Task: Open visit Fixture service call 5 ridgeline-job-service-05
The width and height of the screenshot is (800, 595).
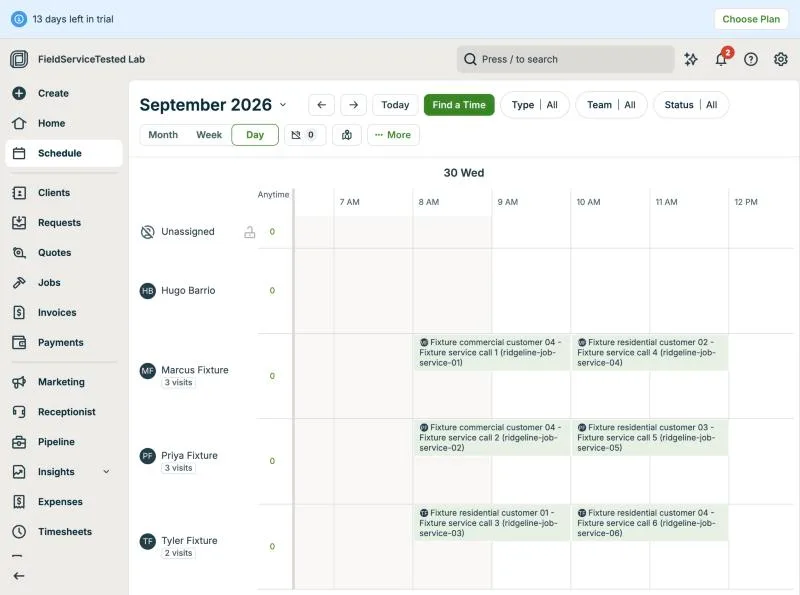Action: coord(649,438)
